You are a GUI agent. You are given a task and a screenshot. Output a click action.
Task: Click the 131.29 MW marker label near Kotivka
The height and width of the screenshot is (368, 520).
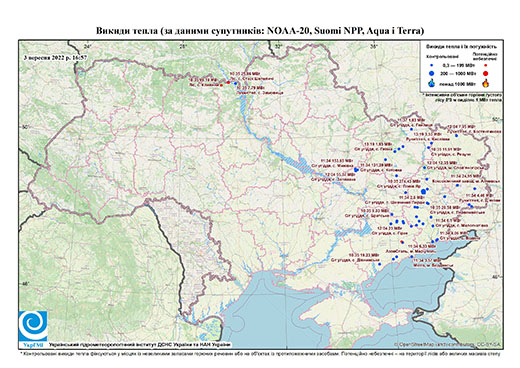376,165
